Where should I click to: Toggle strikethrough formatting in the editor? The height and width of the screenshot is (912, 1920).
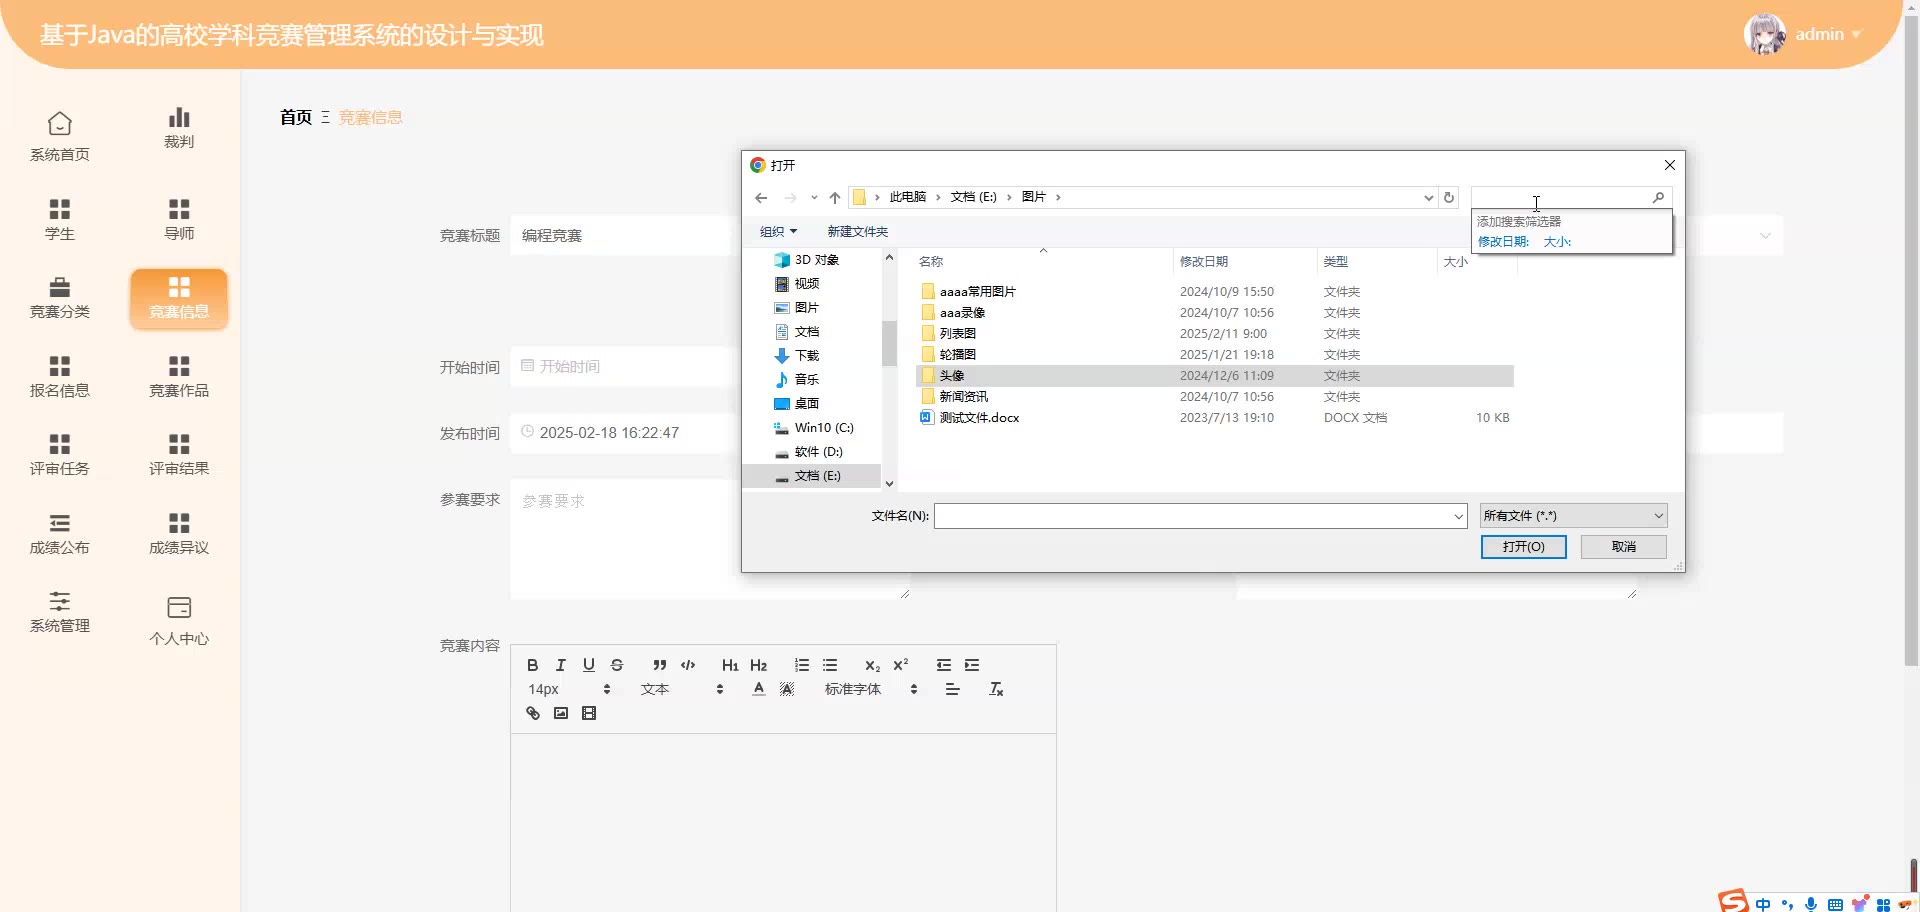617,665
